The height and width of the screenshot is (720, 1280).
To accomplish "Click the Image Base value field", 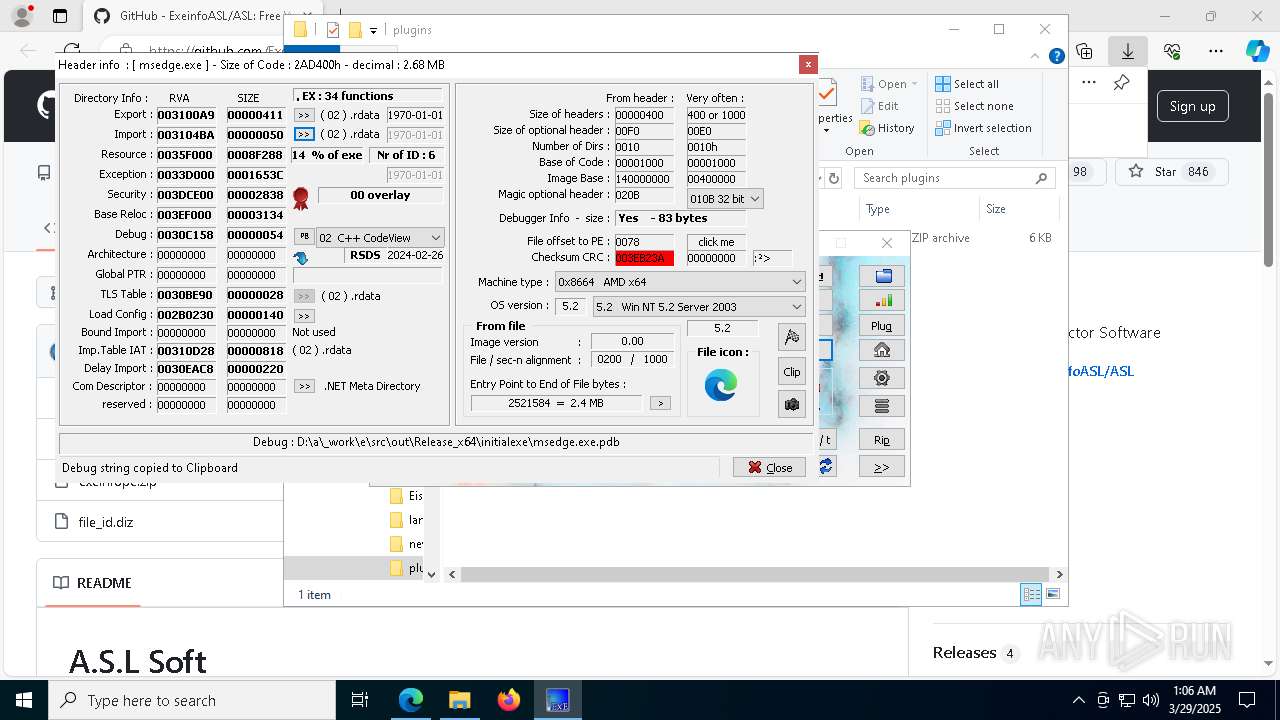I will pyautogui.click(x=644, y=179).
